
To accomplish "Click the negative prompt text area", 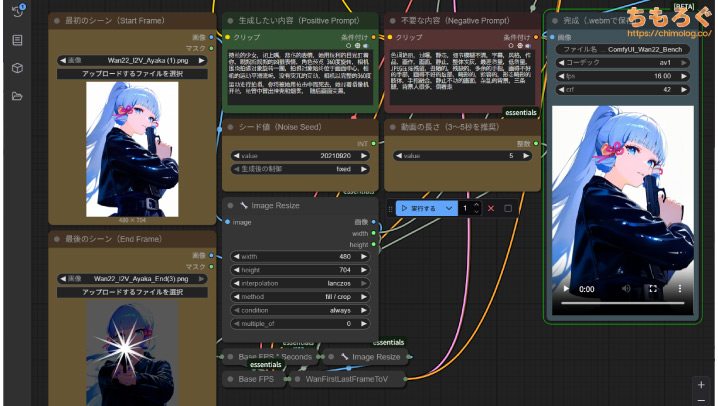I will 462,77.
